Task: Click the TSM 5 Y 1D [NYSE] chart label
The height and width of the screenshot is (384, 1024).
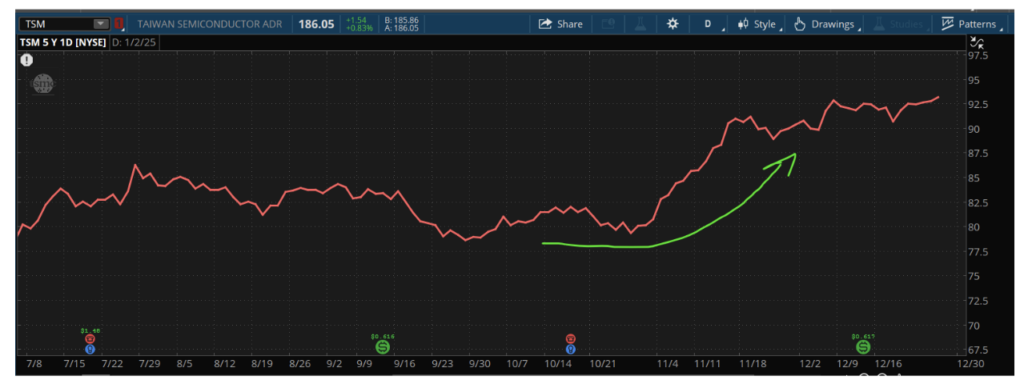Action: tap(62, 42)
